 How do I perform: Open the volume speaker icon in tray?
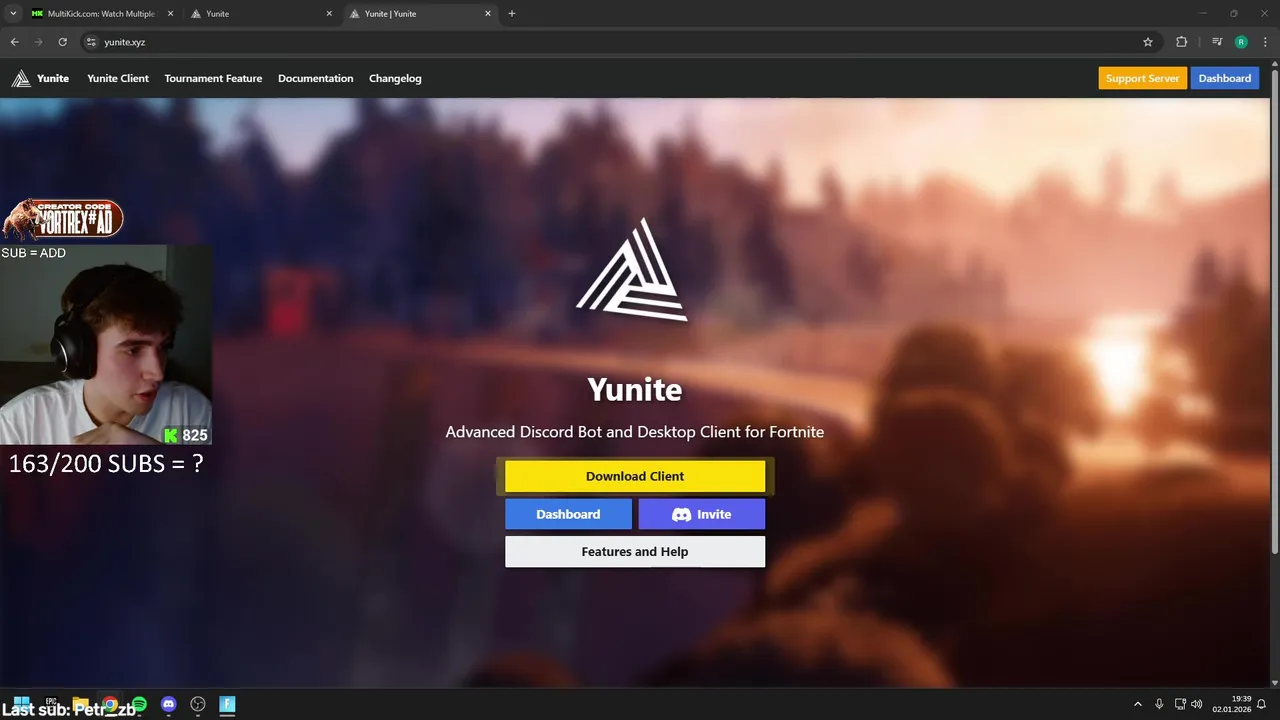pyautogui.click(x=1197, y=705)
